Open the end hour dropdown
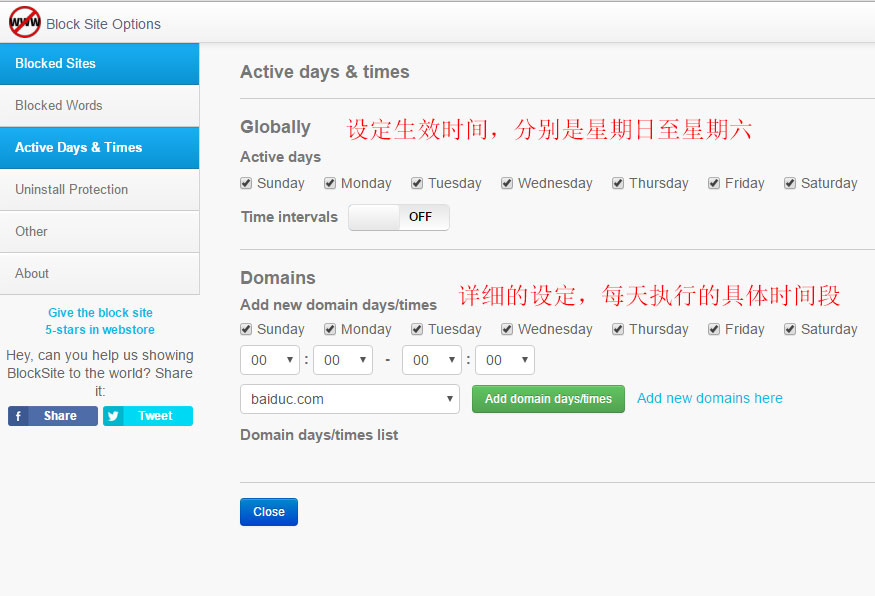Image resolution: width=875 pixels, height=596 pixels. 432,360
